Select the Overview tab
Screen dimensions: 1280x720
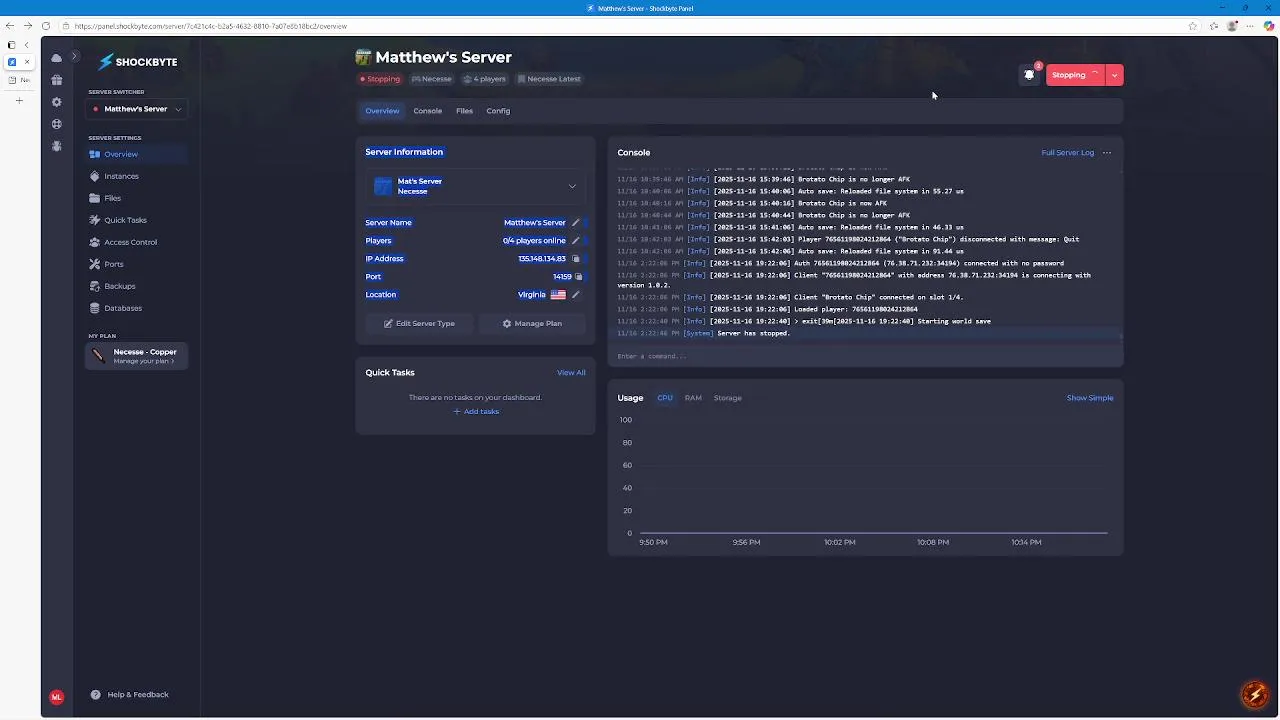pos(382,111)
